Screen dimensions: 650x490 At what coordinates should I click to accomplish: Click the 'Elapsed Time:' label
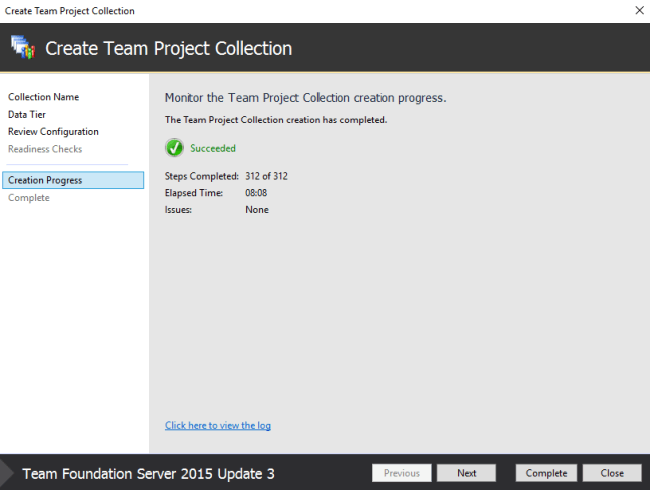click(x=194, y=193)
